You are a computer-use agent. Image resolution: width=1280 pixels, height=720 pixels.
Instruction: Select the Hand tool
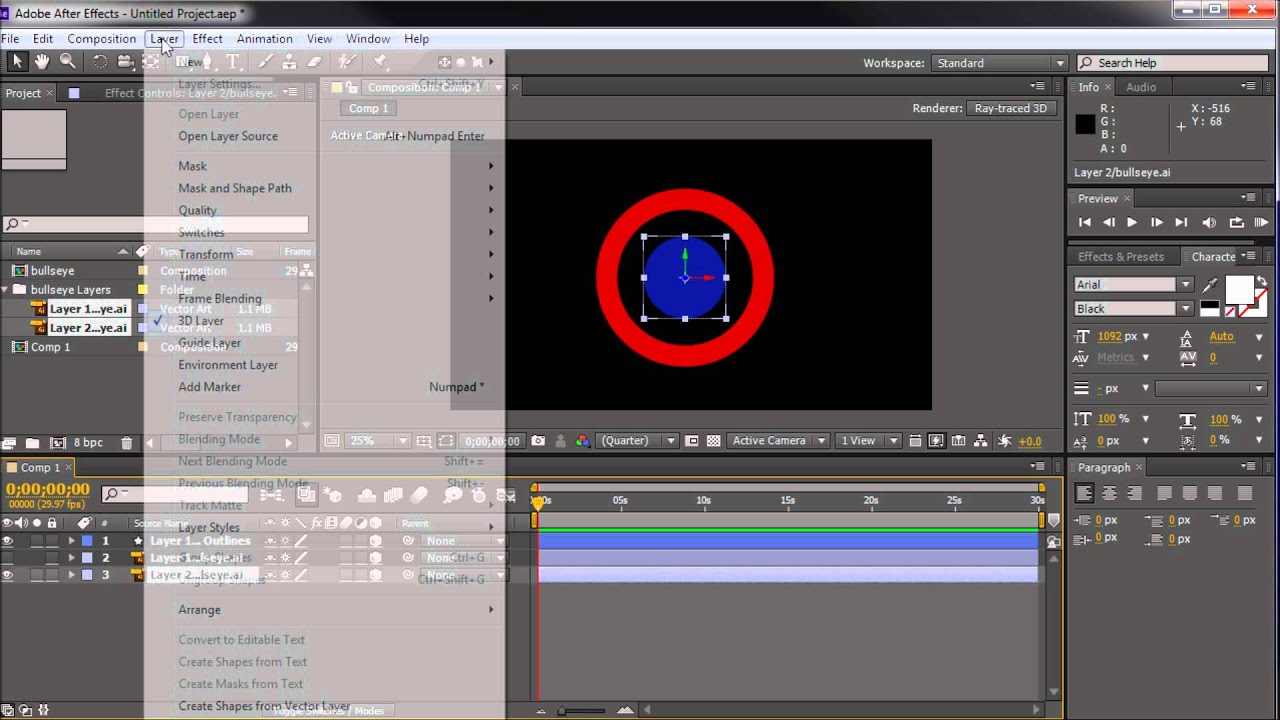[42, 62]
